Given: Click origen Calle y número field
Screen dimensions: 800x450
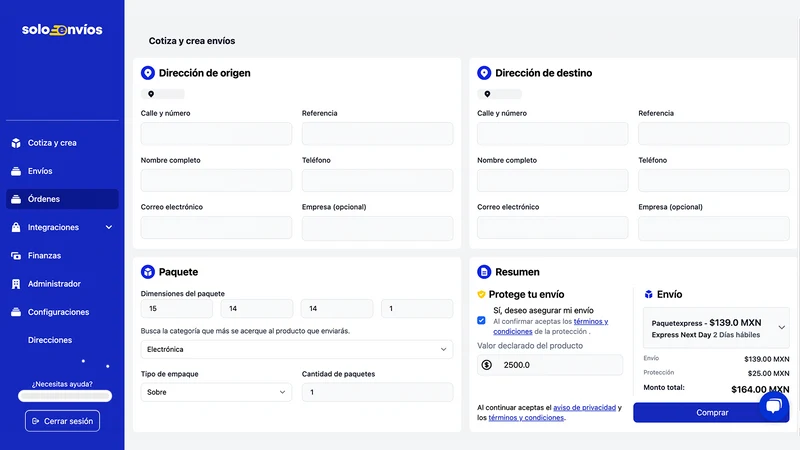Looking at the screenshot, I should click(x=216, y=134).
